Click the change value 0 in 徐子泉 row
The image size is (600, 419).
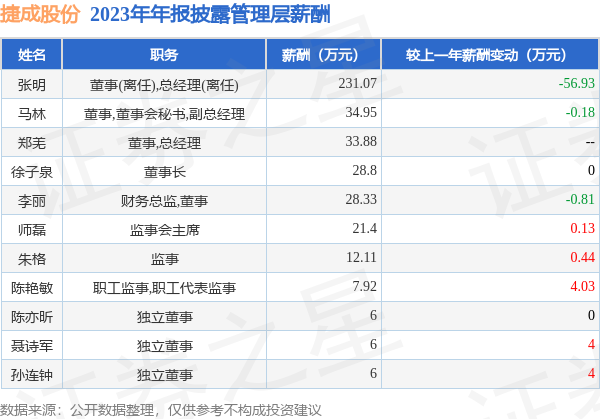591,170
